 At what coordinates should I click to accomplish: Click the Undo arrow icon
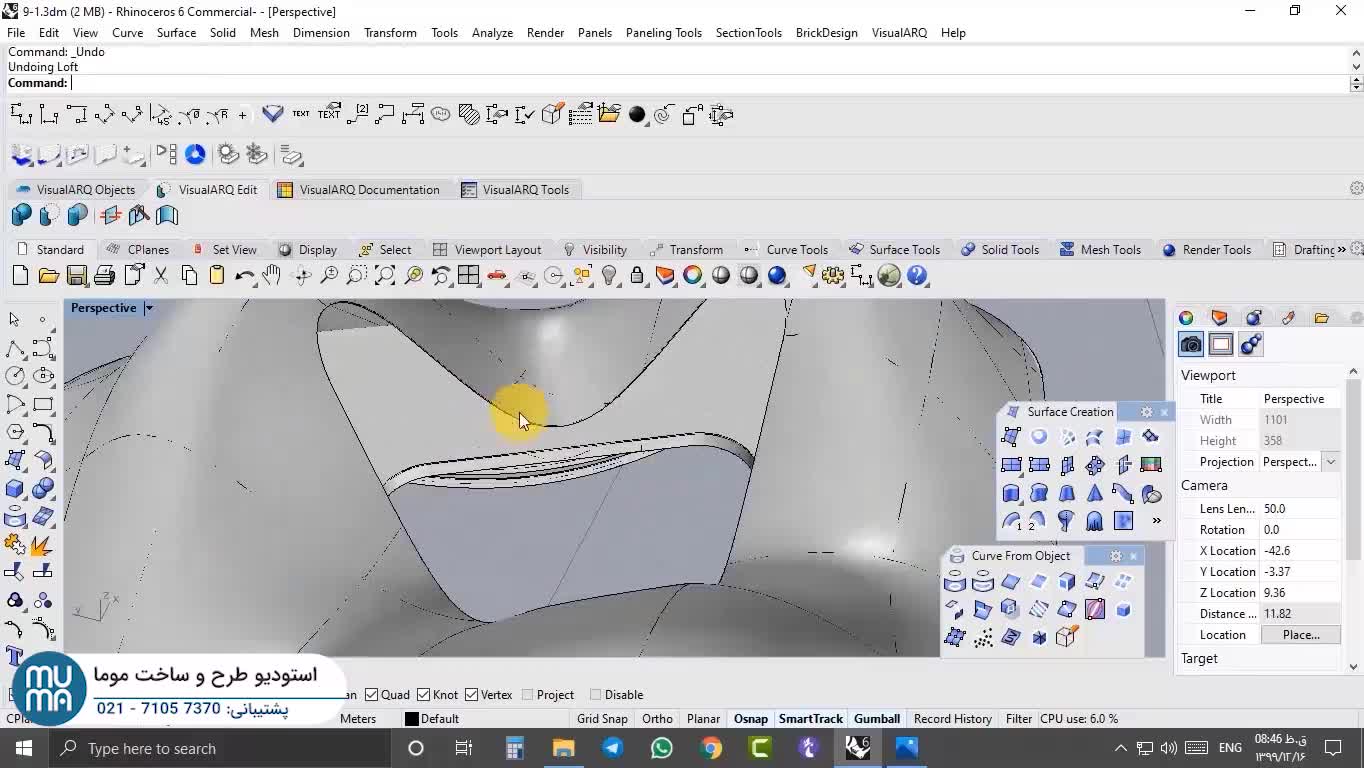point(244,276)
